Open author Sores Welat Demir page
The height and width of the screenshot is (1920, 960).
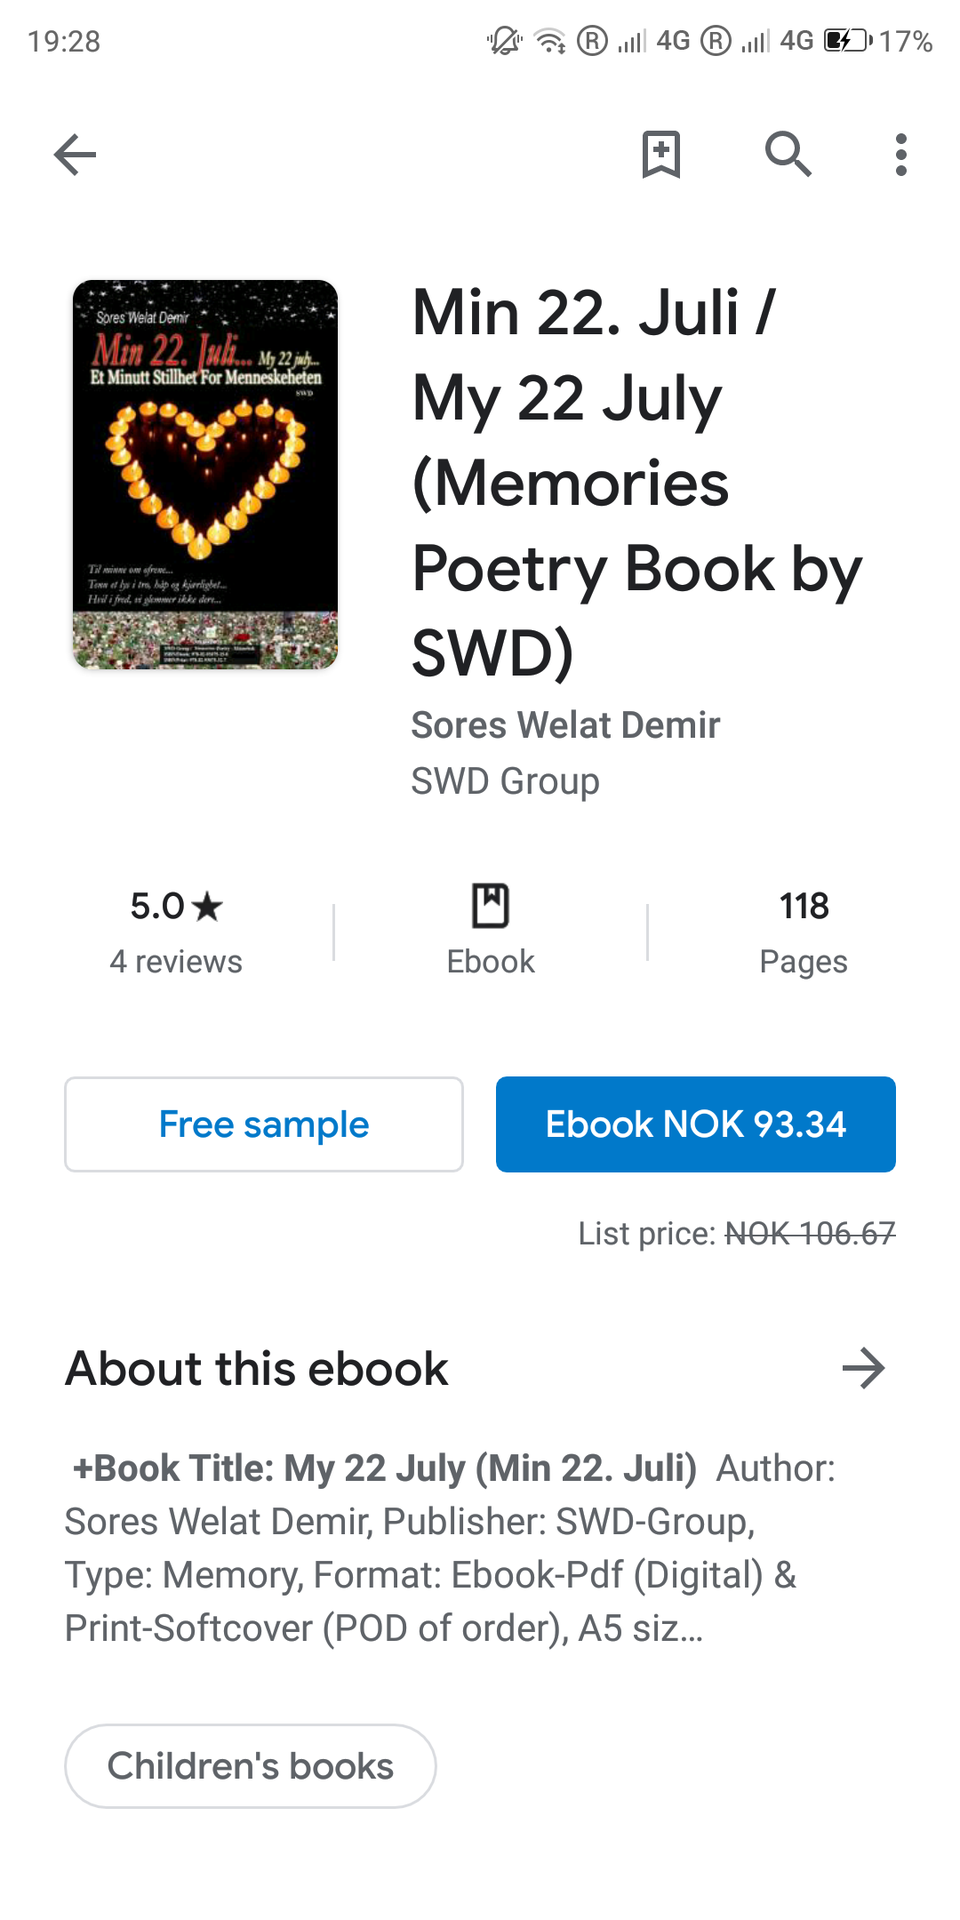(566, 725)
